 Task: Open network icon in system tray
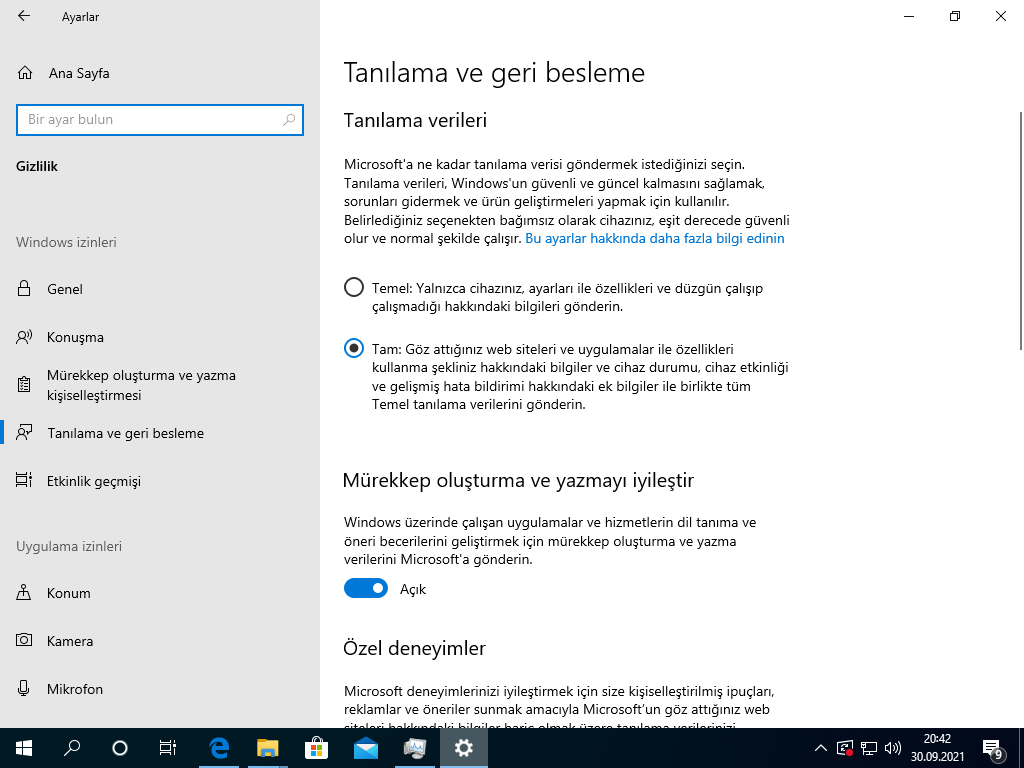(869, 748)
